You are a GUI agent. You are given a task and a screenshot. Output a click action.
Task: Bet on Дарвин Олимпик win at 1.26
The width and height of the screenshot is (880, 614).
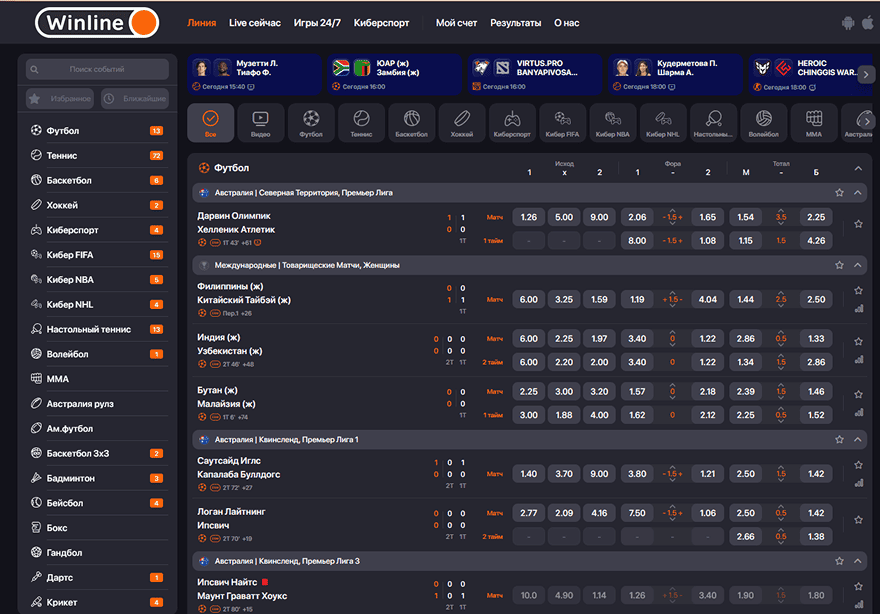pos(529,217)
